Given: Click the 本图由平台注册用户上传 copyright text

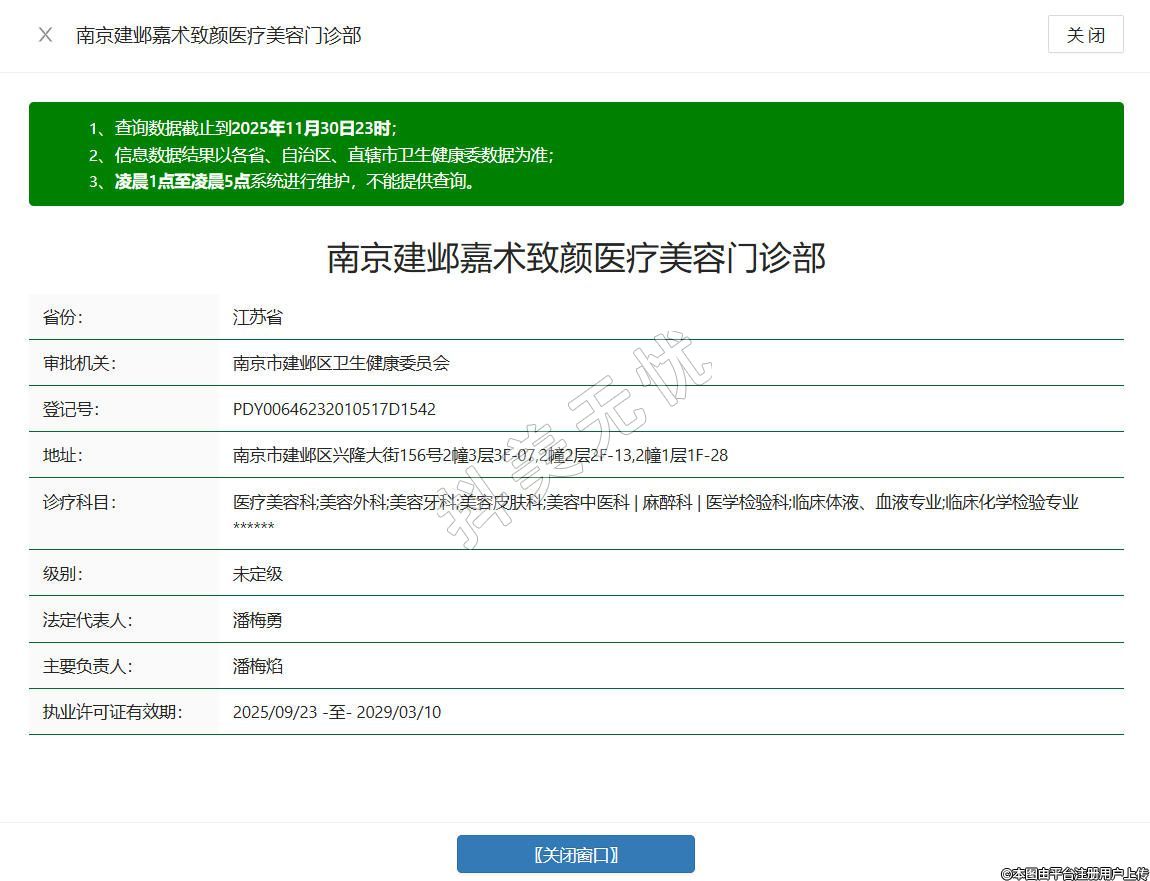Looking at the screenshot, I should click(x=1074, y=872).
